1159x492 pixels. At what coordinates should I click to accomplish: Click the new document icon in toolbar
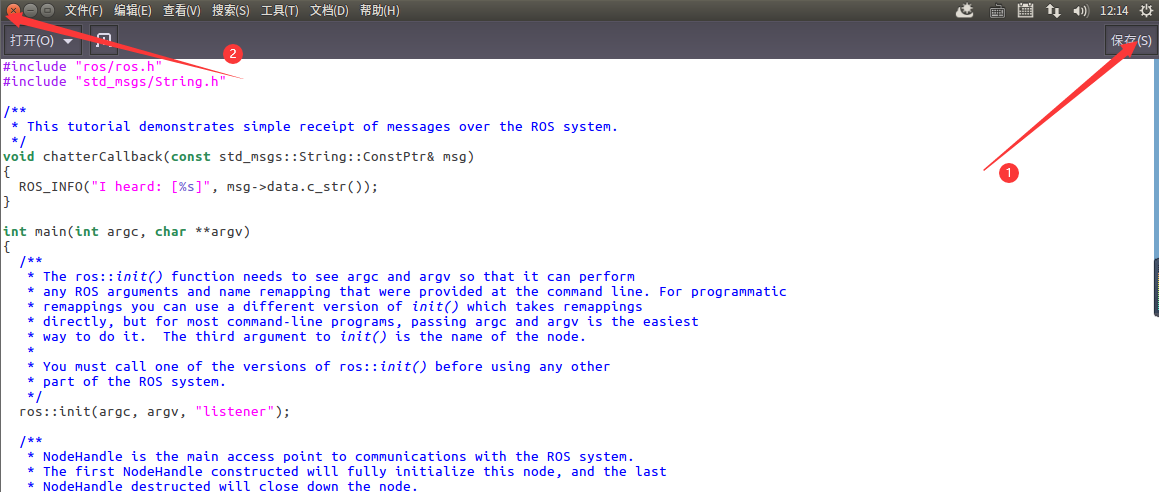pos(104,40)
